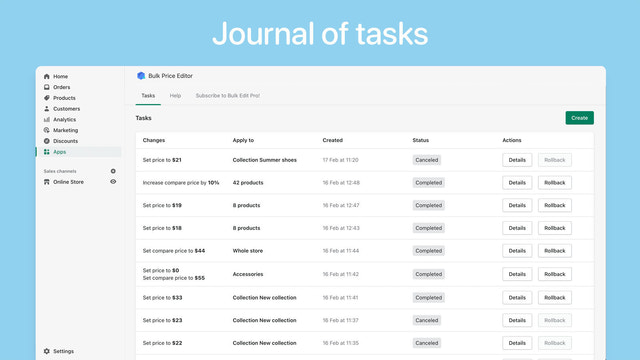Open Details for Set price to $21
The image size is (640, 360).
click(517, 160)
